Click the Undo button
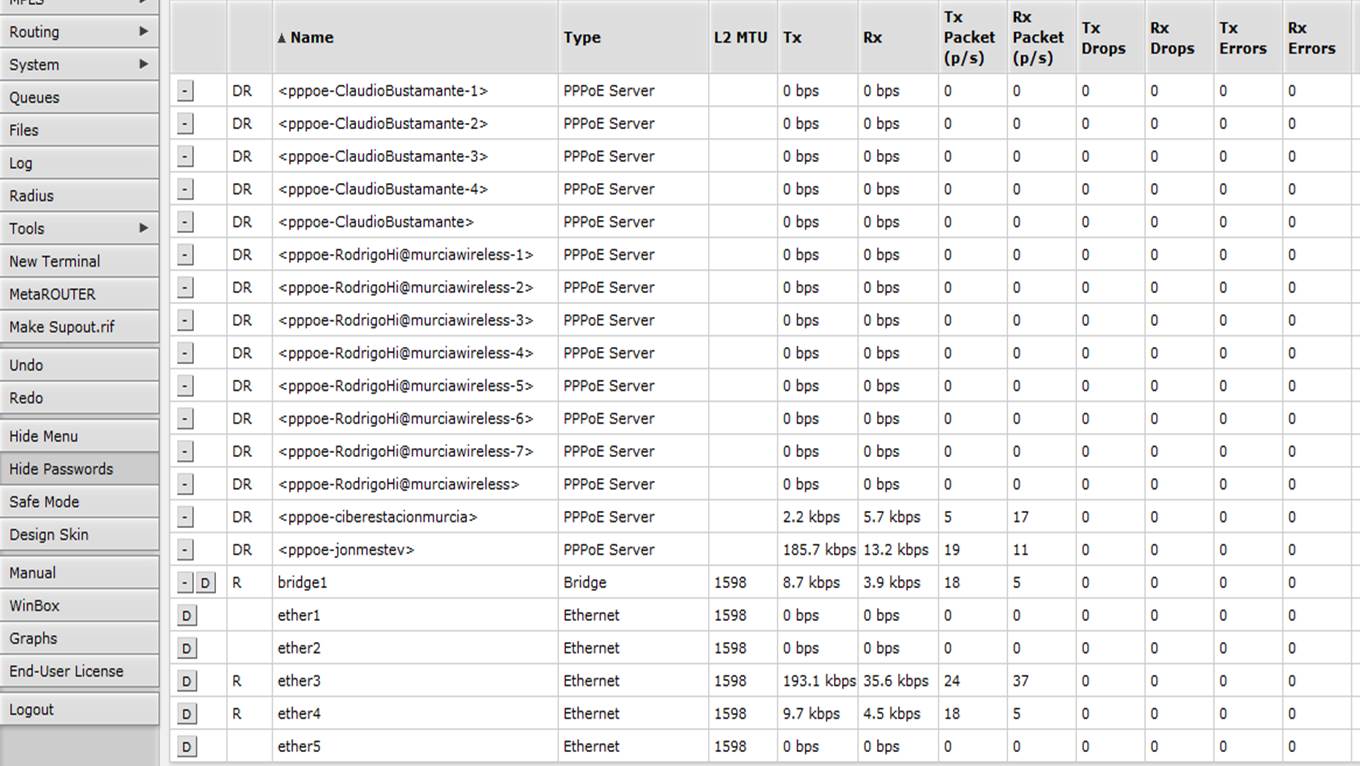The width and height of the screenshot is (1360, 766). click(x=79, y=365)
